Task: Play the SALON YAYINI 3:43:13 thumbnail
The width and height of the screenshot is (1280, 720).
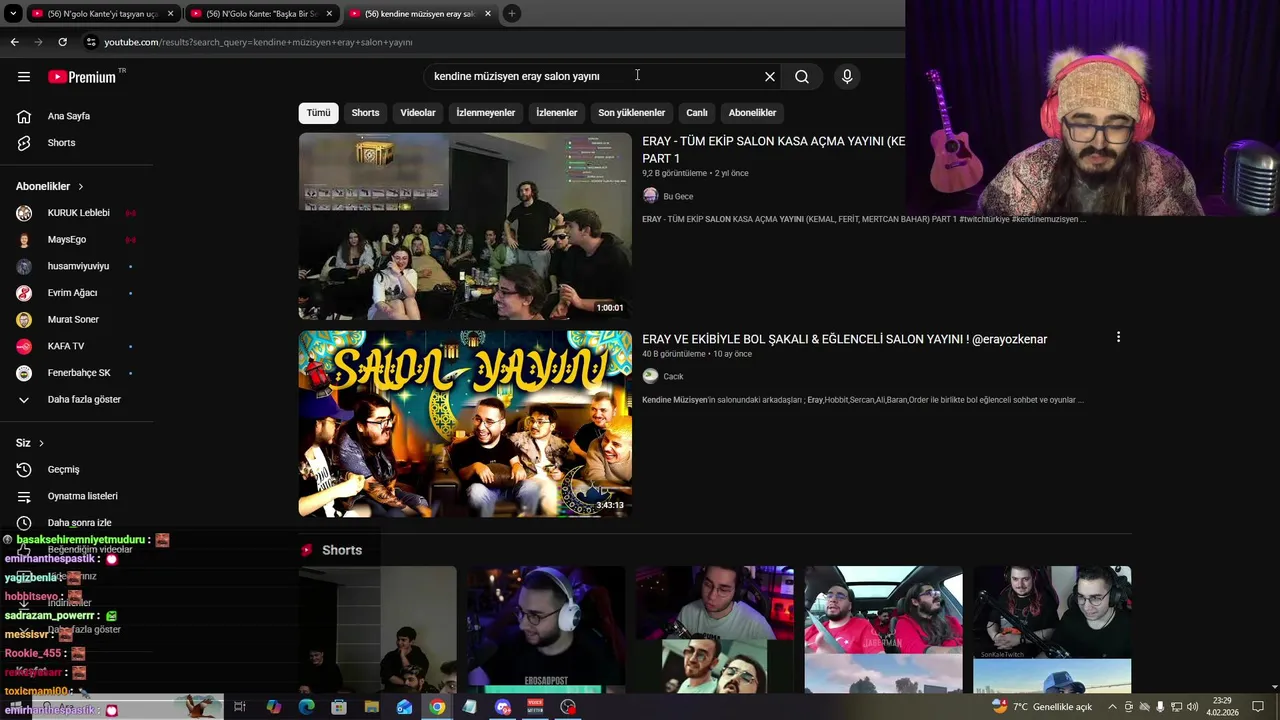Action: tap(465, 424)
